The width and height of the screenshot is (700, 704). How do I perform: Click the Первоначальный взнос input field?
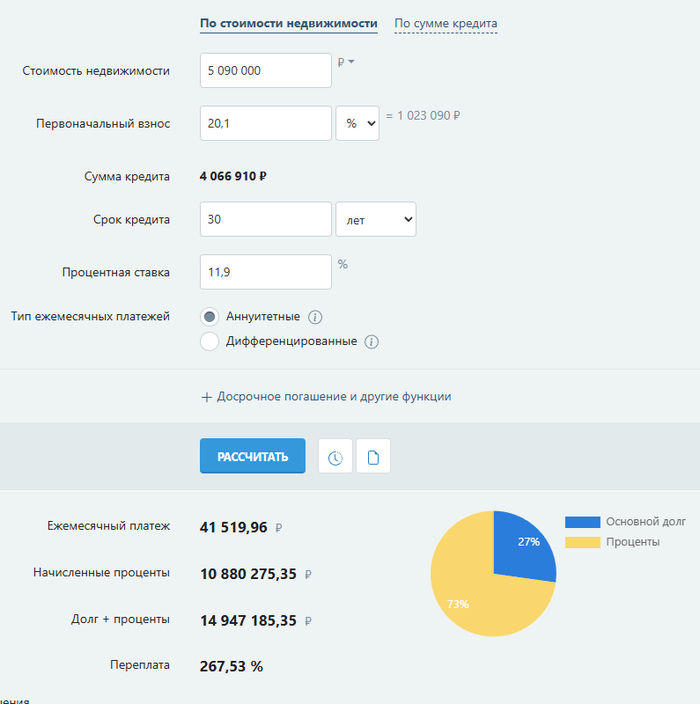(x=265, y=123)
